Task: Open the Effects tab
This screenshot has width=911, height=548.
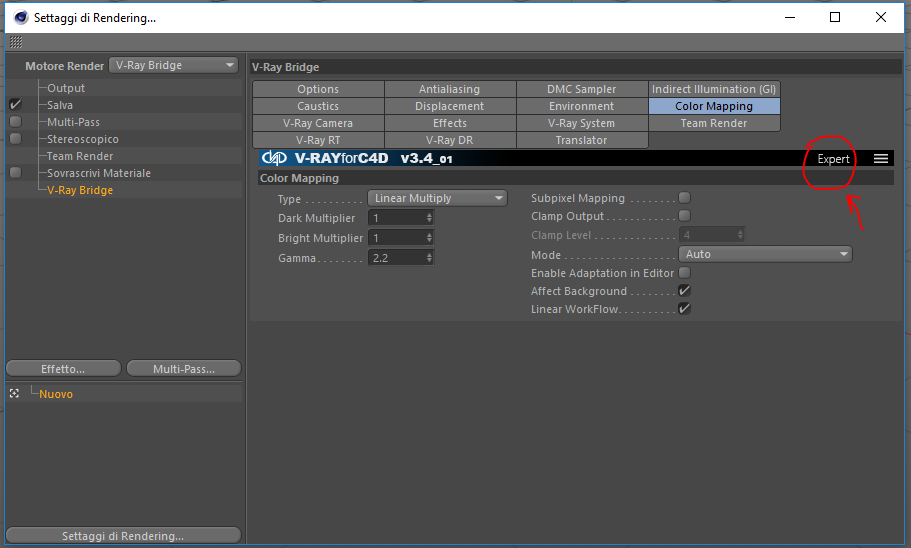Action: click(450, 123)
